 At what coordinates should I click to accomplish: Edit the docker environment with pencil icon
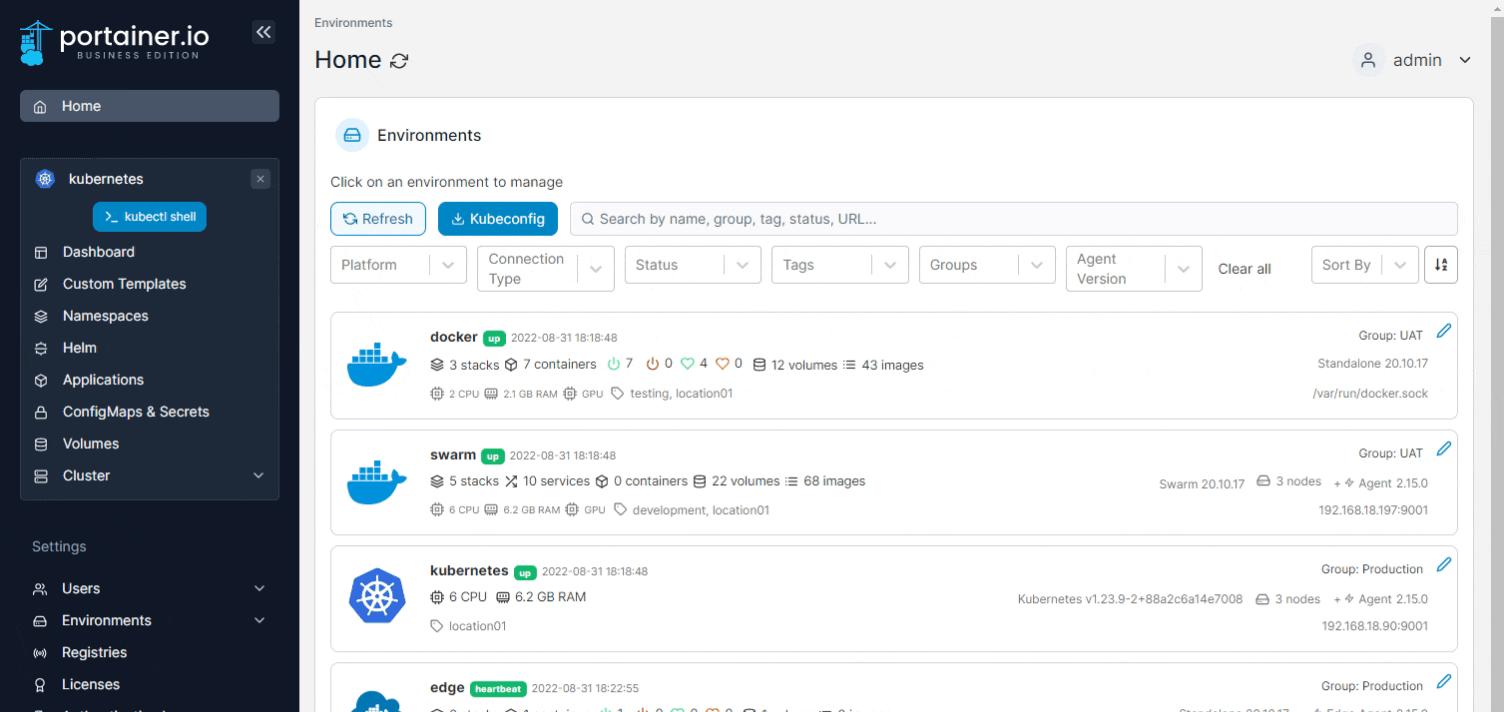point(1443,331)
